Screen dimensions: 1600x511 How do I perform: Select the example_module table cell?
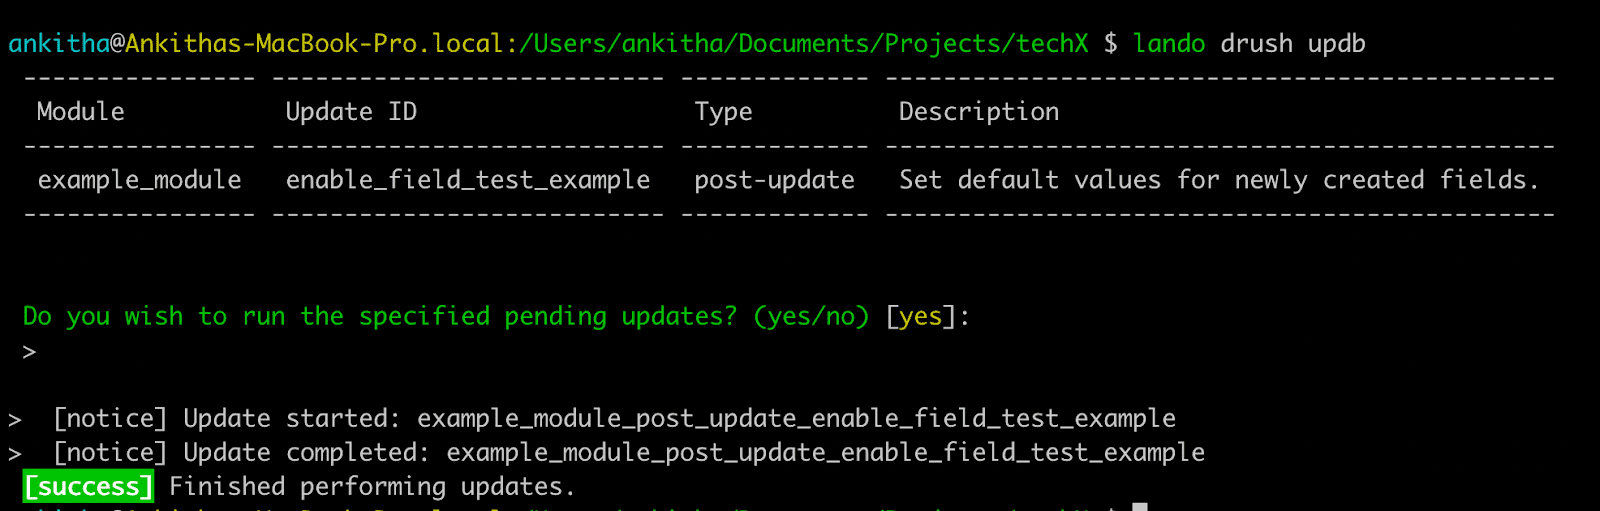pos(139,180)
